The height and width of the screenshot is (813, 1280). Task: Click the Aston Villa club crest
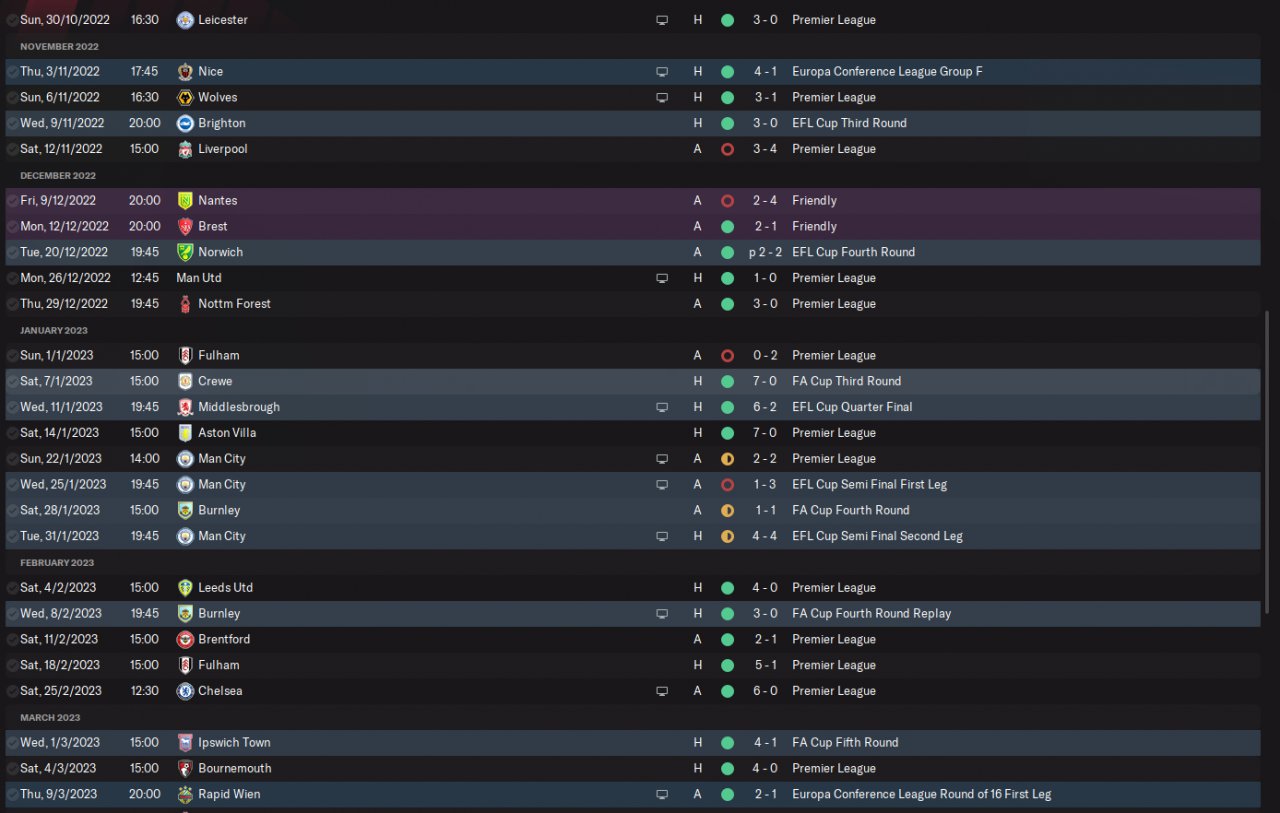pyautogui.click(x=185, y=433)
